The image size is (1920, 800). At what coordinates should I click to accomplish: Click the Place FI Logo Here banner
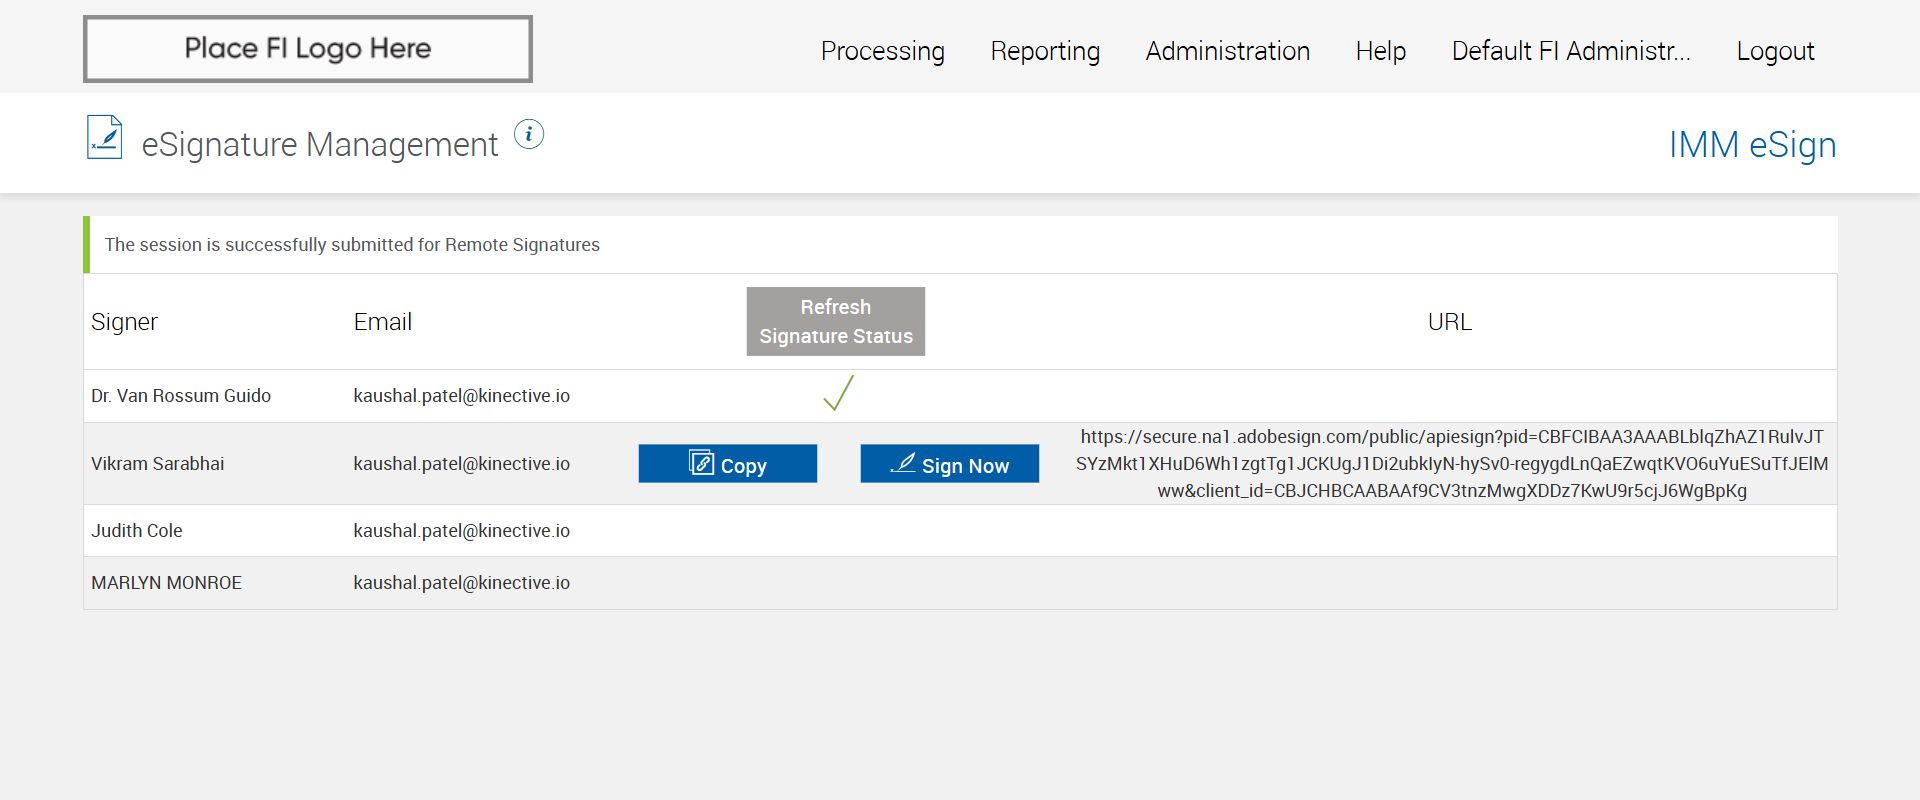click(307, 49)
